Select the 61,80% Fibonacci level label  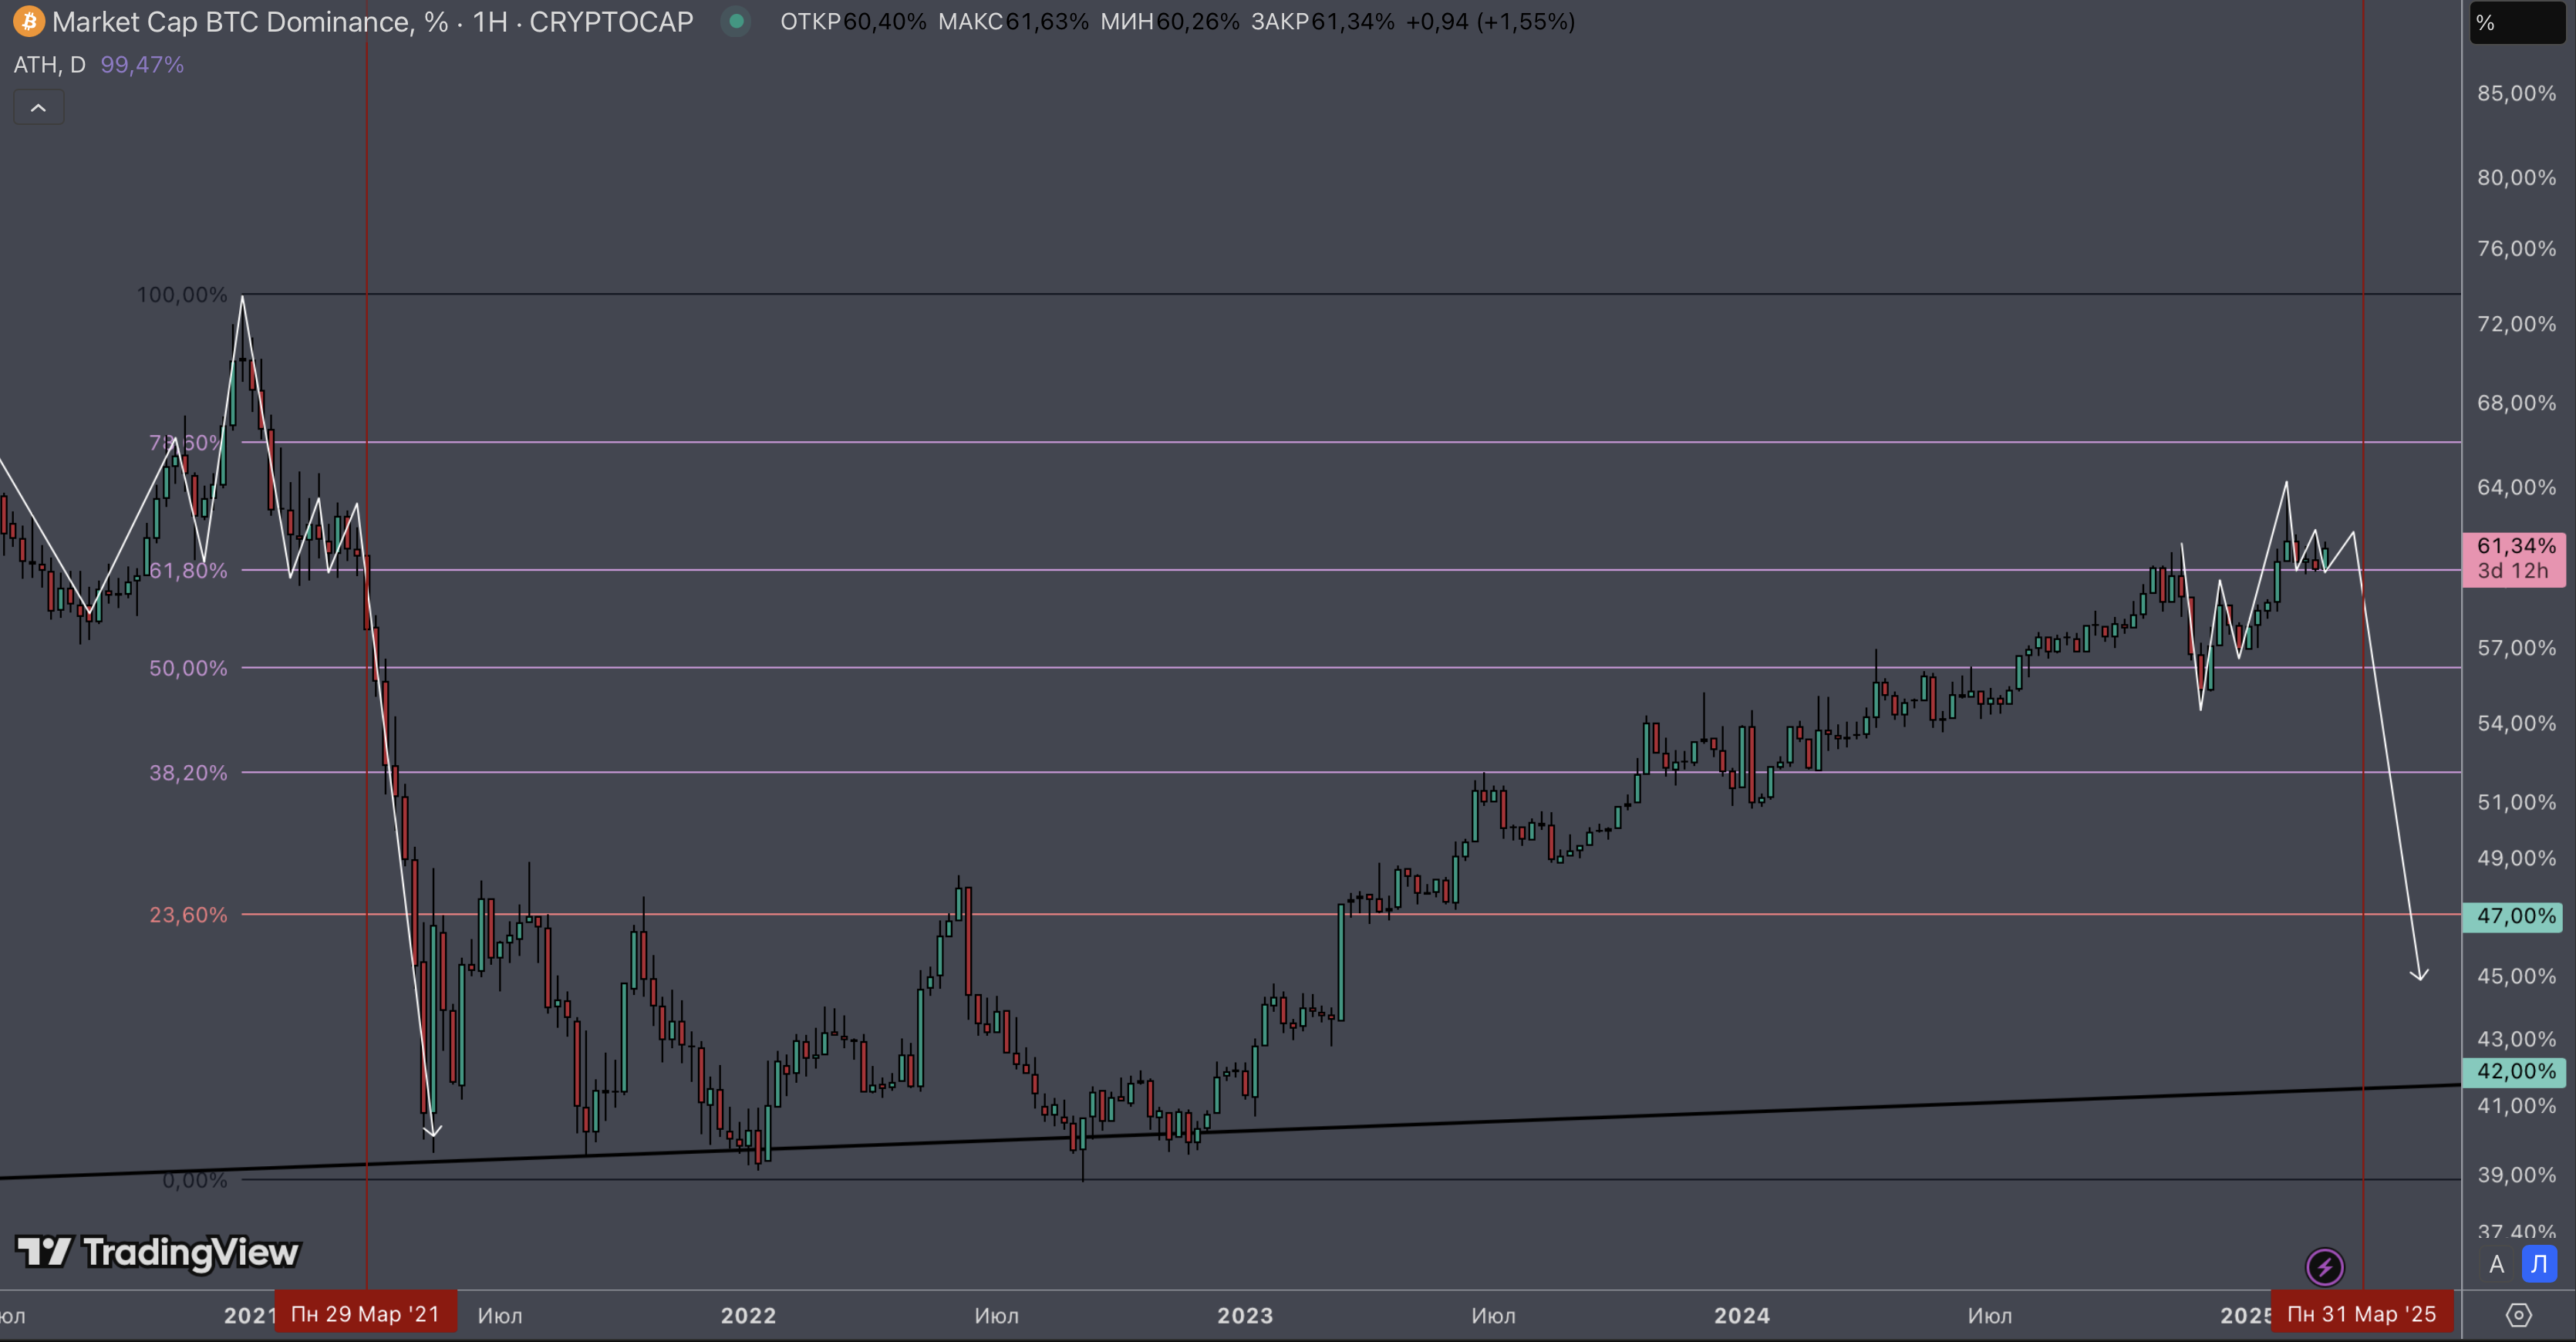[188, 570]
